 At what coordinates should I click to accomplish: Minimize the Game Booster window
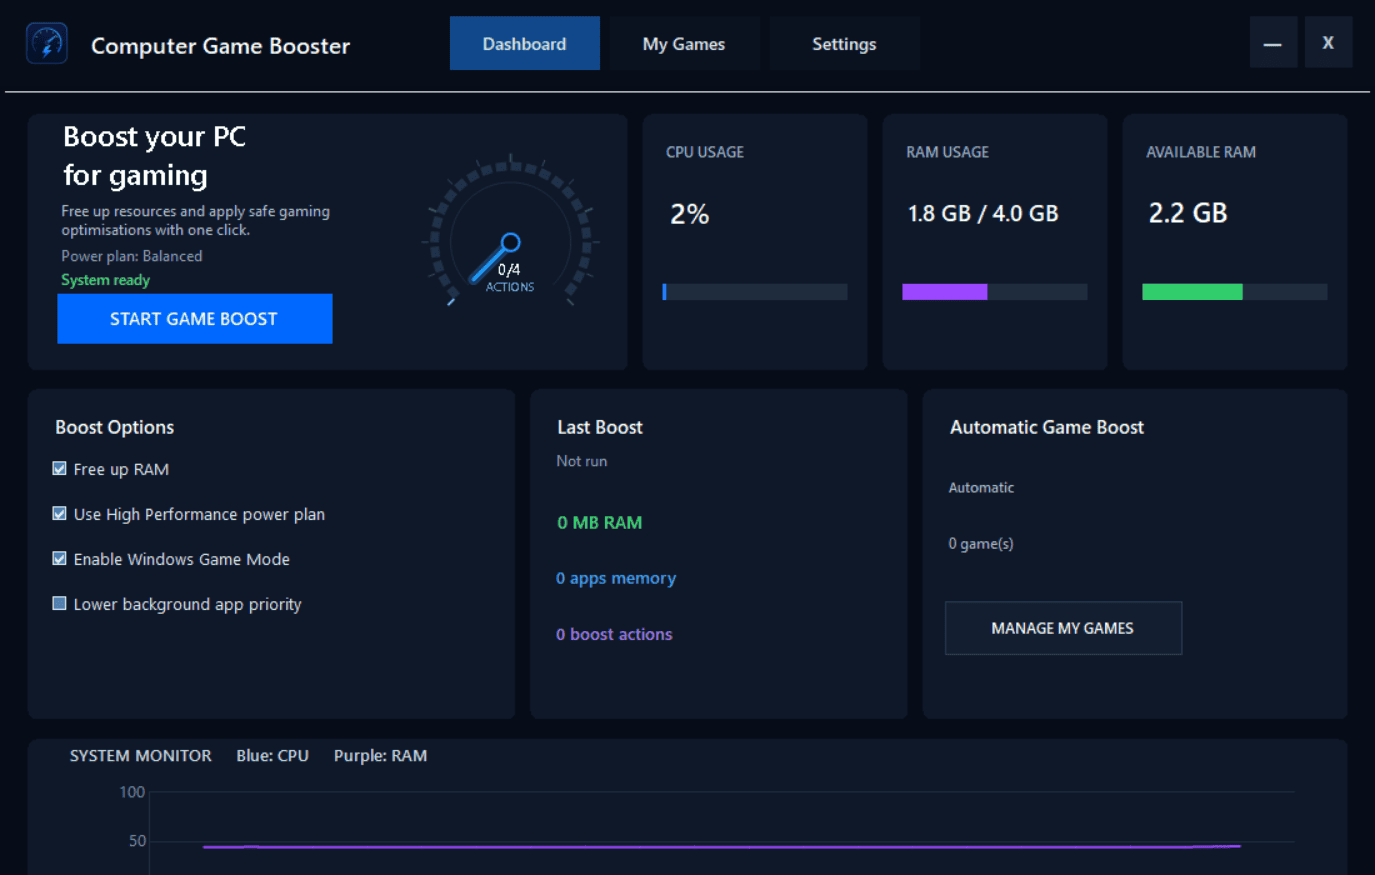click(x=1273, y=43)
